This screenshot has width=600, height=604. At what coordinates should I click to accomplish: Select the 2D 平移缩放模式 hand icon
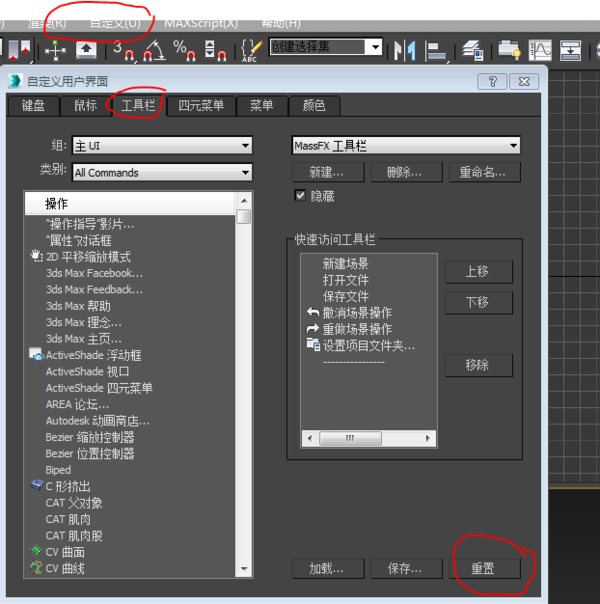point(36,256)
